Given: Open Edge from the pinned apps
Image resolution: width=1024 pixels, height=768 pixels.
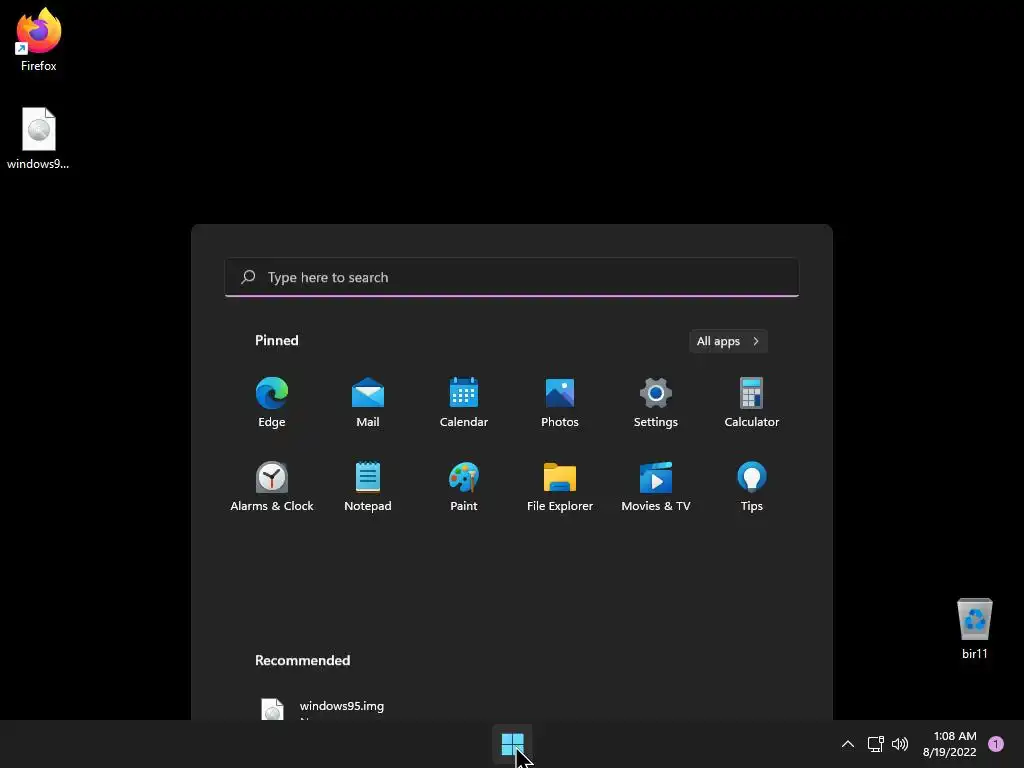Looking at the screenshot, I should [272, 402].
